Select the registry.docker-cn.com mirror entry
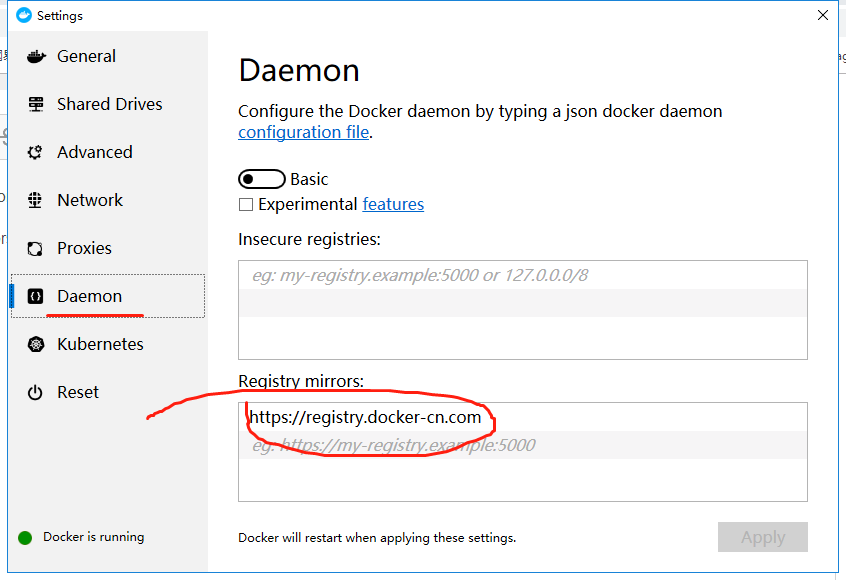 coord(523,417)
